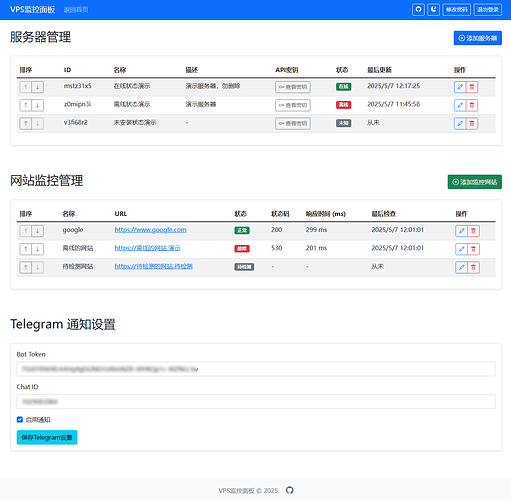This screenshot has height=500, width=511.
Task: Select the server name 未安装状态演示
Action: click(135, 123)
